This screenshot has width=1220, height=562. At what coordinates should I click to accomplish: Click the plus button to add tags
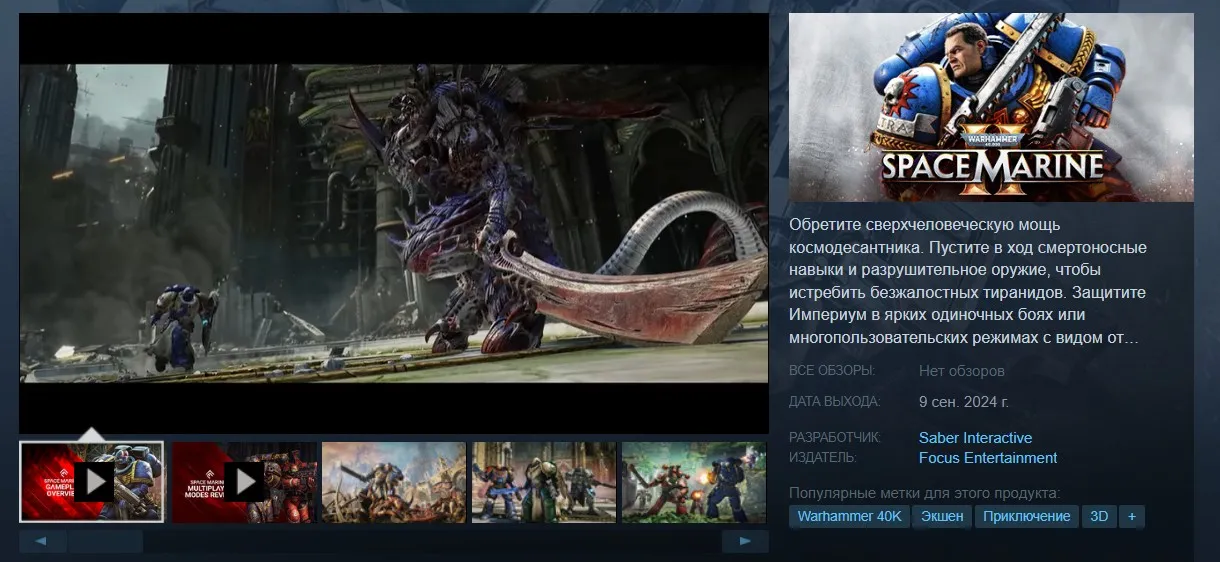coord(1132,517)
